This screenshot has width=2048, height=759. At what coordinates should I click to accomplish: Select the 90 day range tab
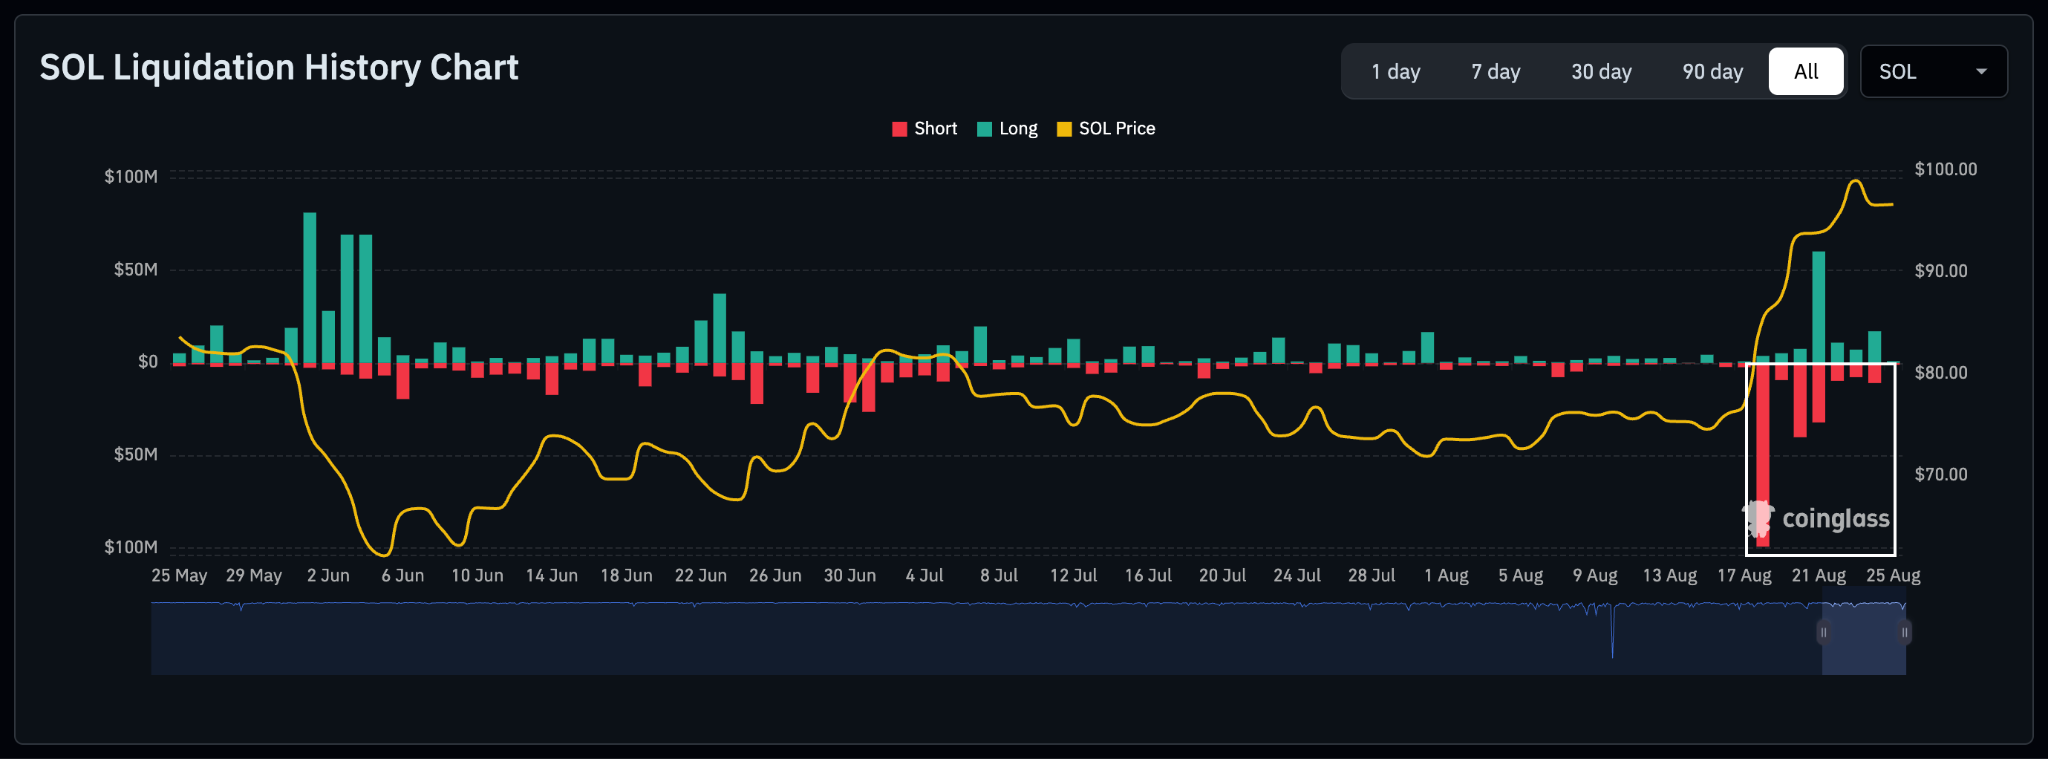pyautogui.click(x=1712, y=72)
